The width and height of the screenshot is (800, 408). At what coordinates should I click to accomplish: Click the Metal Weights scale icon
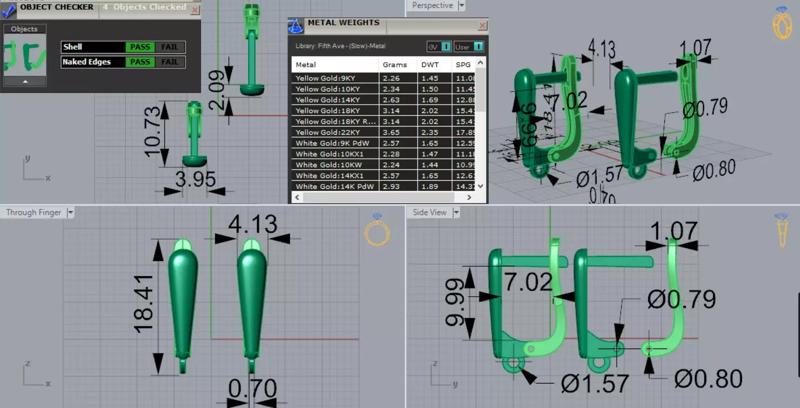point(296,26)
